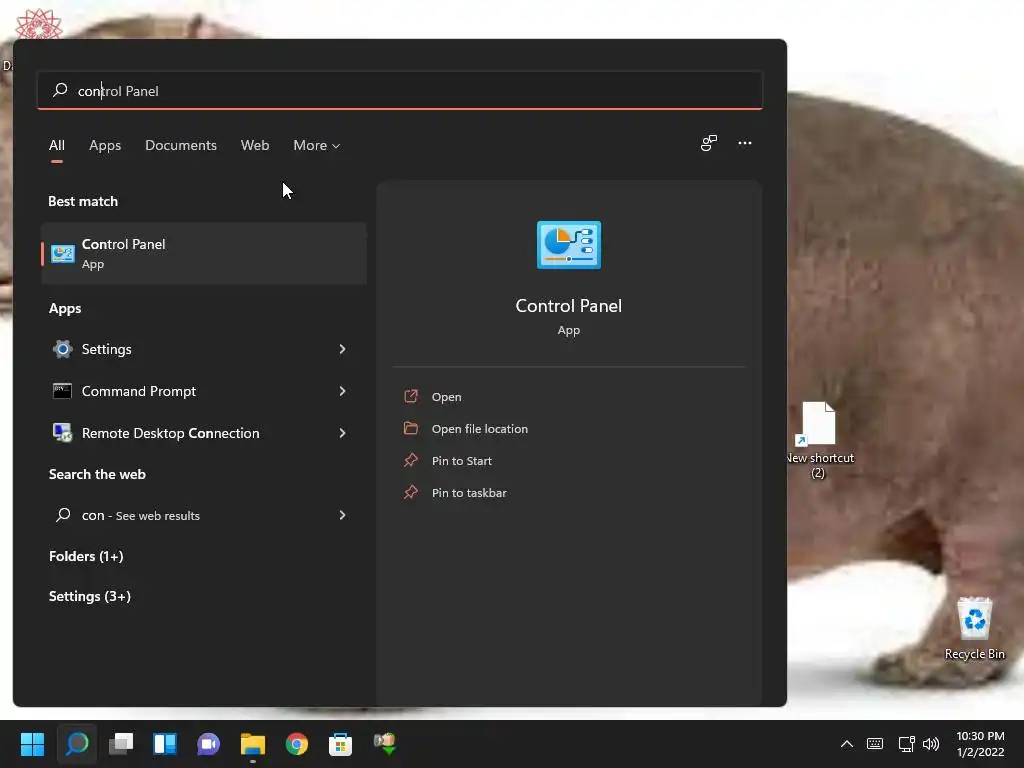Expand the Command Prompt result chevron
Screen dimensions: 1024x768
coord(342,391)
